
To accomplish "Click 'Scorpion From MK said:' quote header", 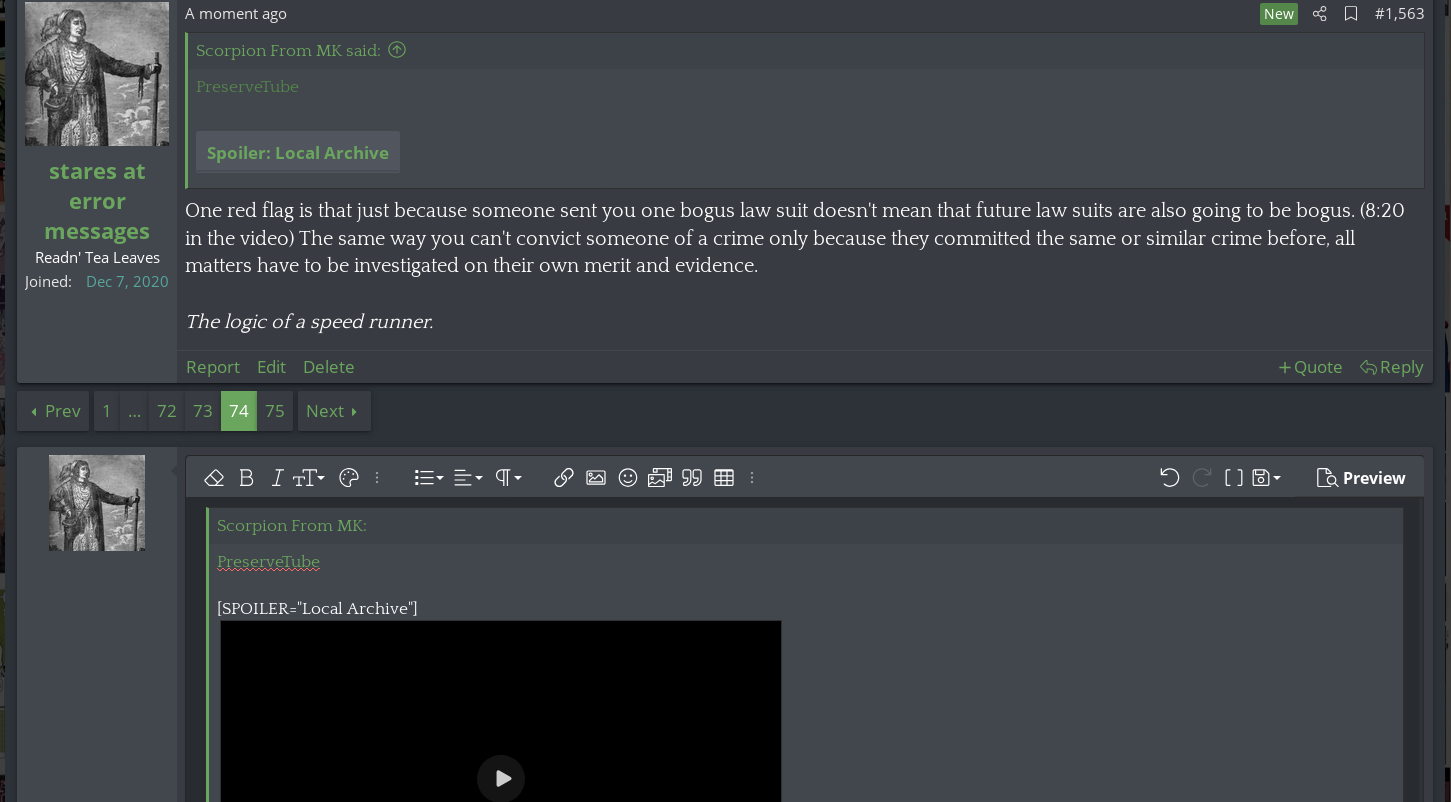I will coord(288,50).
